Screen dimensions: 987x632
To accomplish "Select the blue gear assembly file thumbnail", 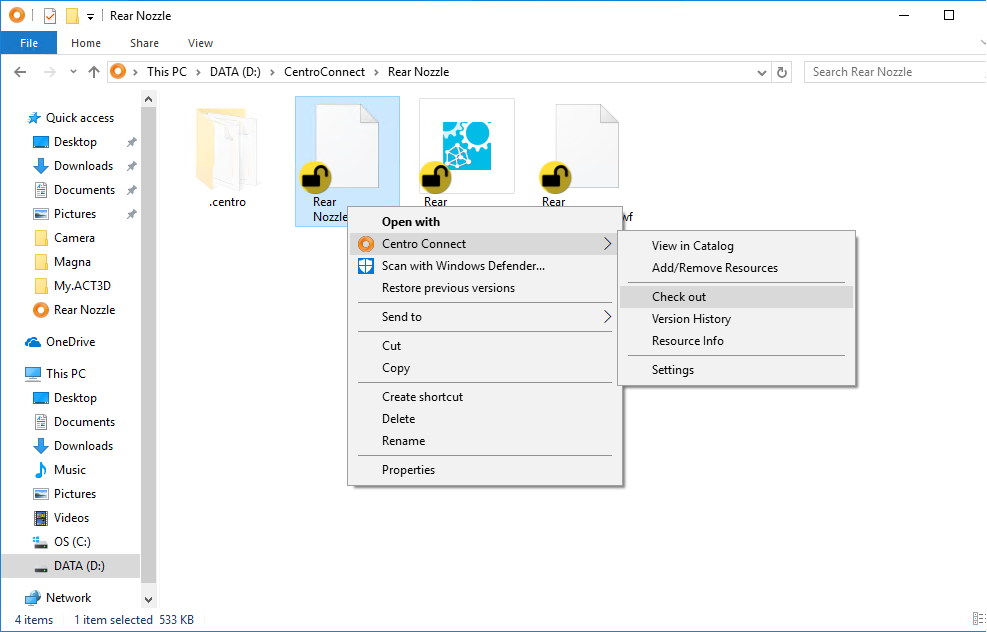I will click(x=466, y=146).
